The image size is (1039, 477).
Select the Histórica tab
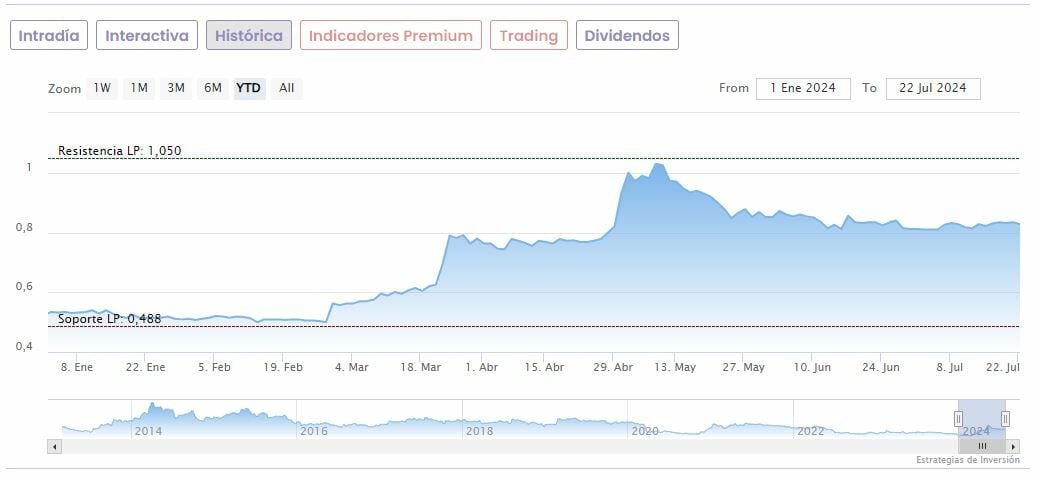coord(249,35)
